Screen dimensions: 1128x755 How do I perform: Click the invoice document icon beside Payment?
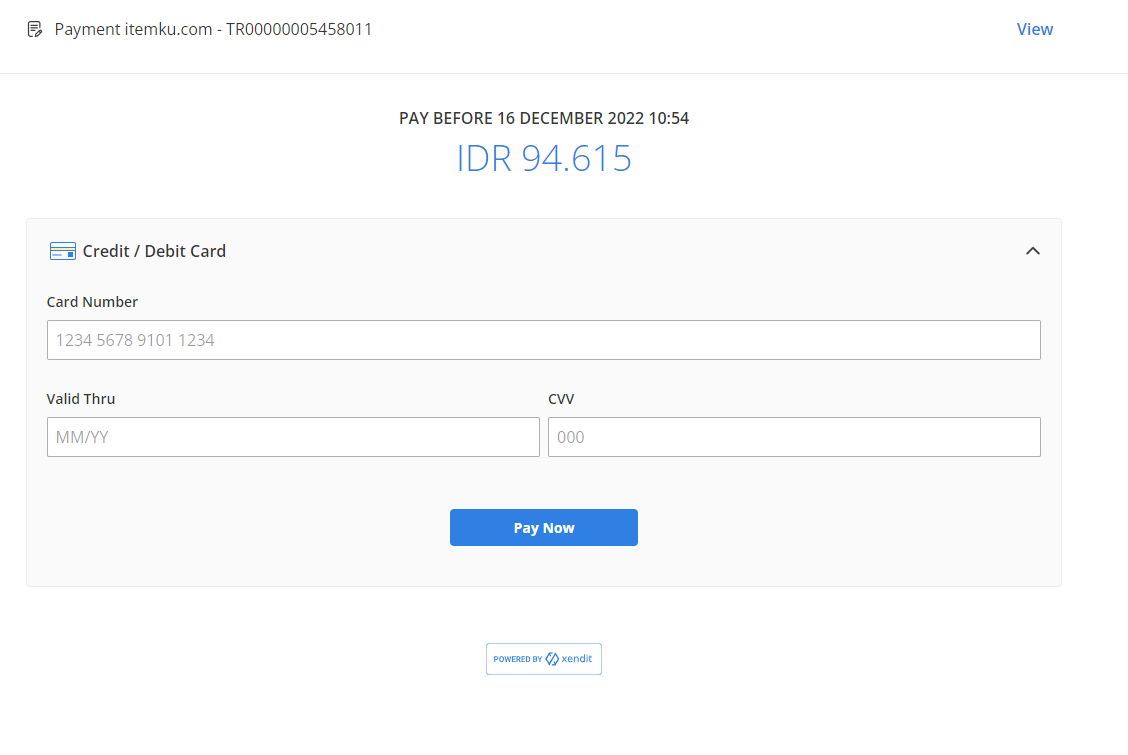(x=35, y=29)
